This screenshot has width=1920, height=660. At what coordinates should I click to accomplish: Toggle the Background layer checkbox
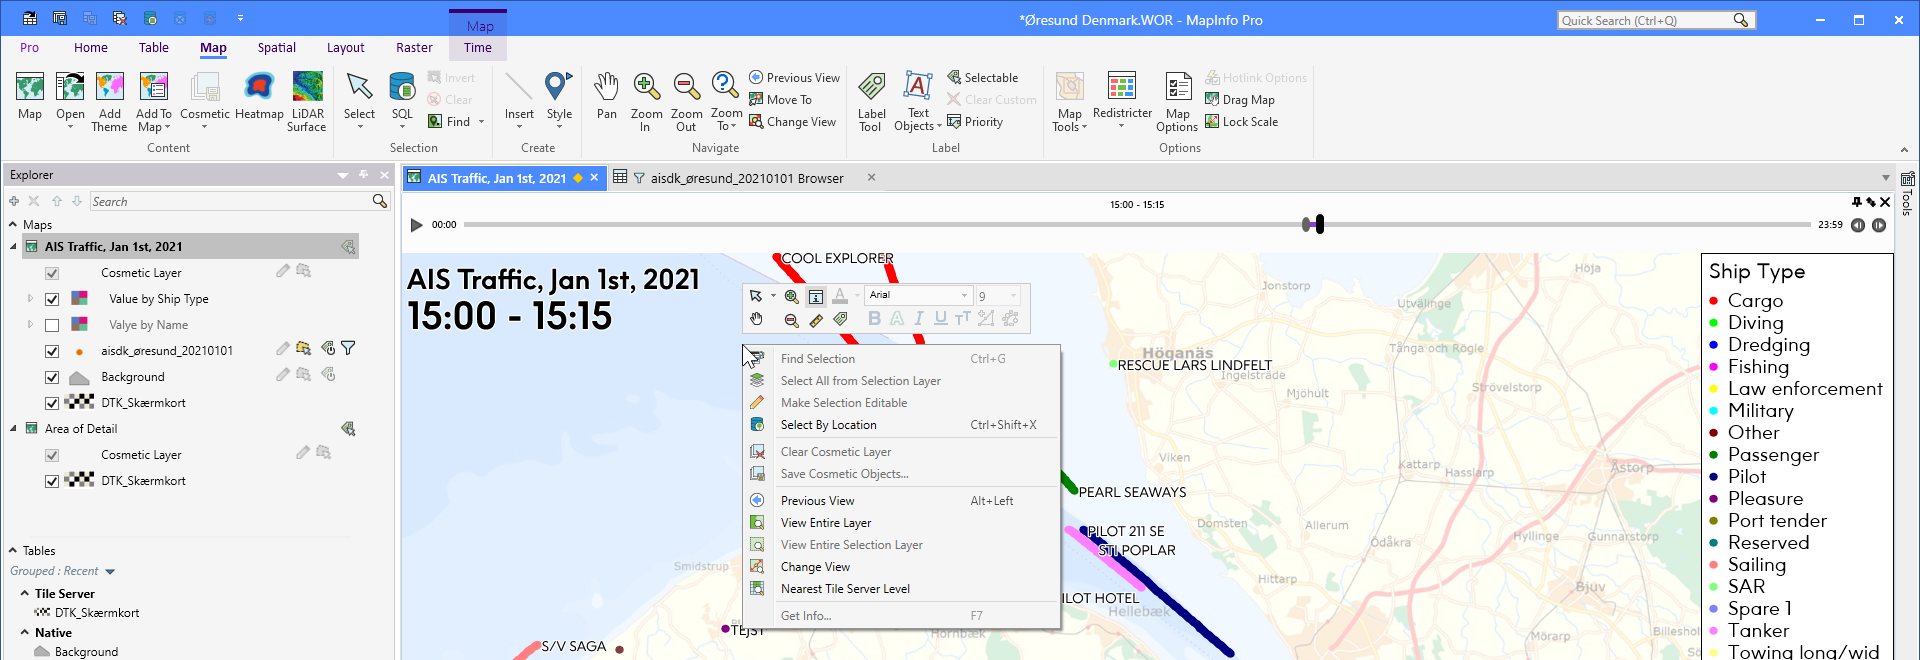click(52, 377)
